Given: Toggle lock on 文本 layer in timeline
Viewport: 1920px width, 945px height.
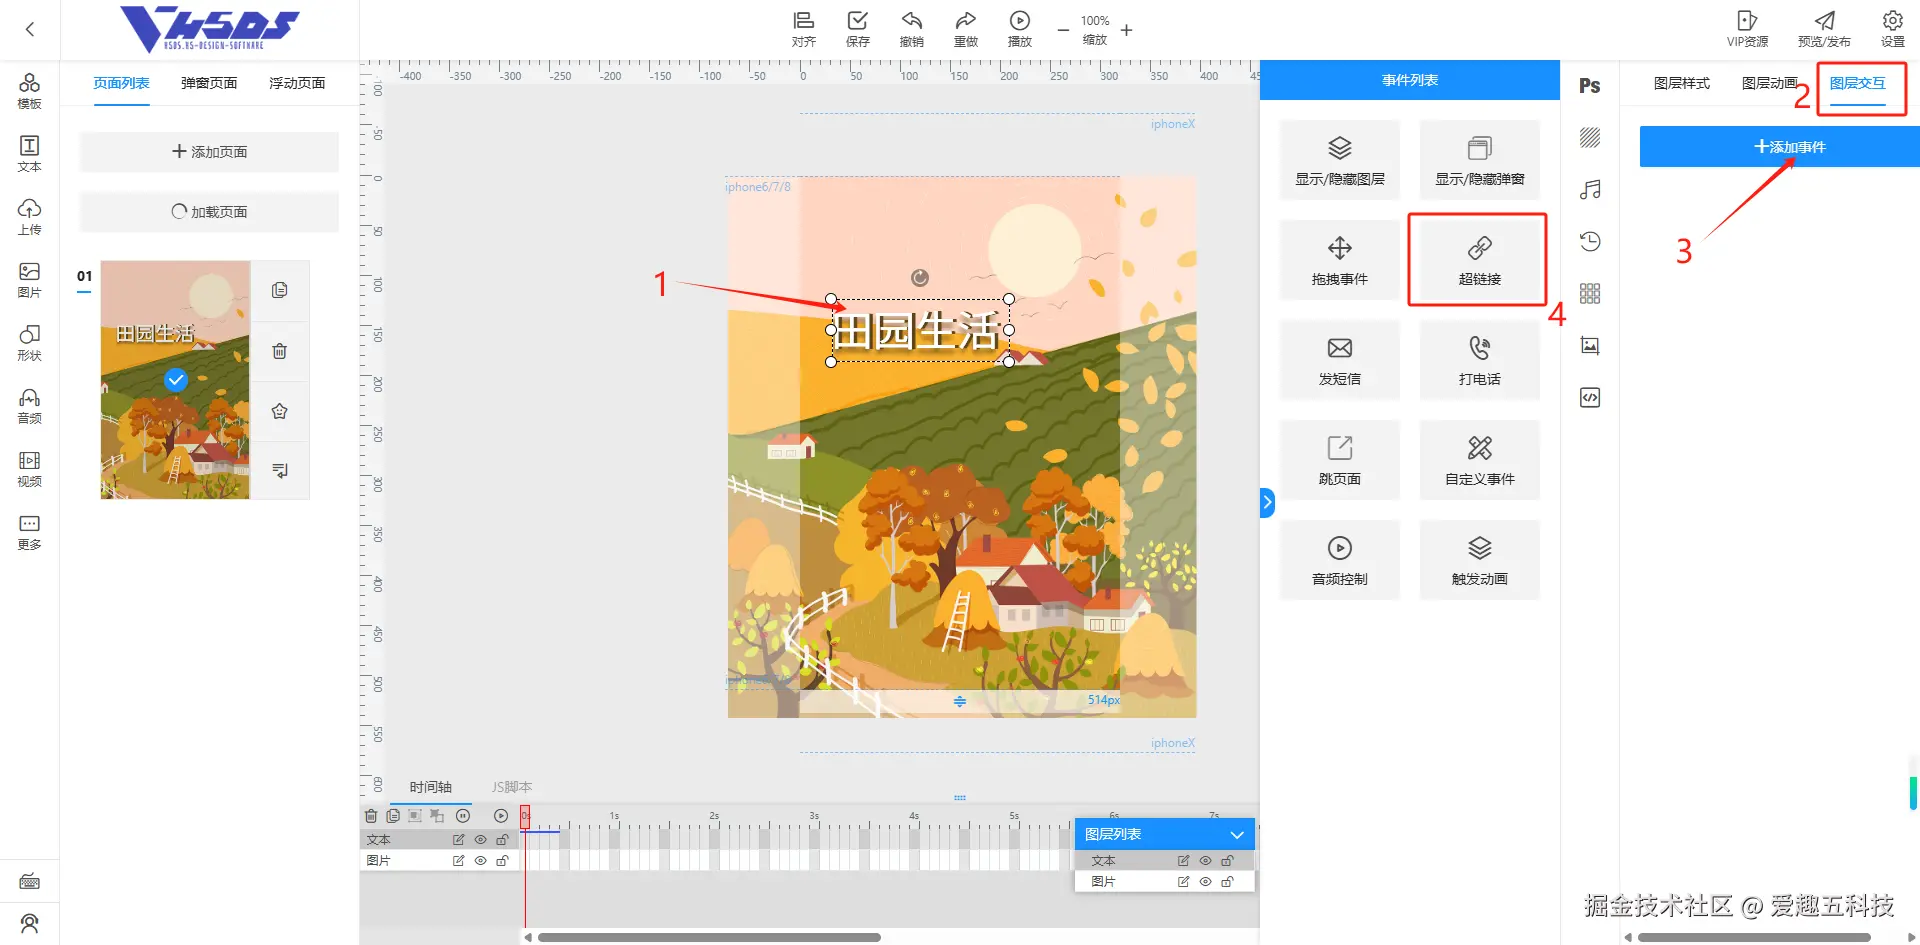Looking at the screenshot, I should [x=502, y=840].
